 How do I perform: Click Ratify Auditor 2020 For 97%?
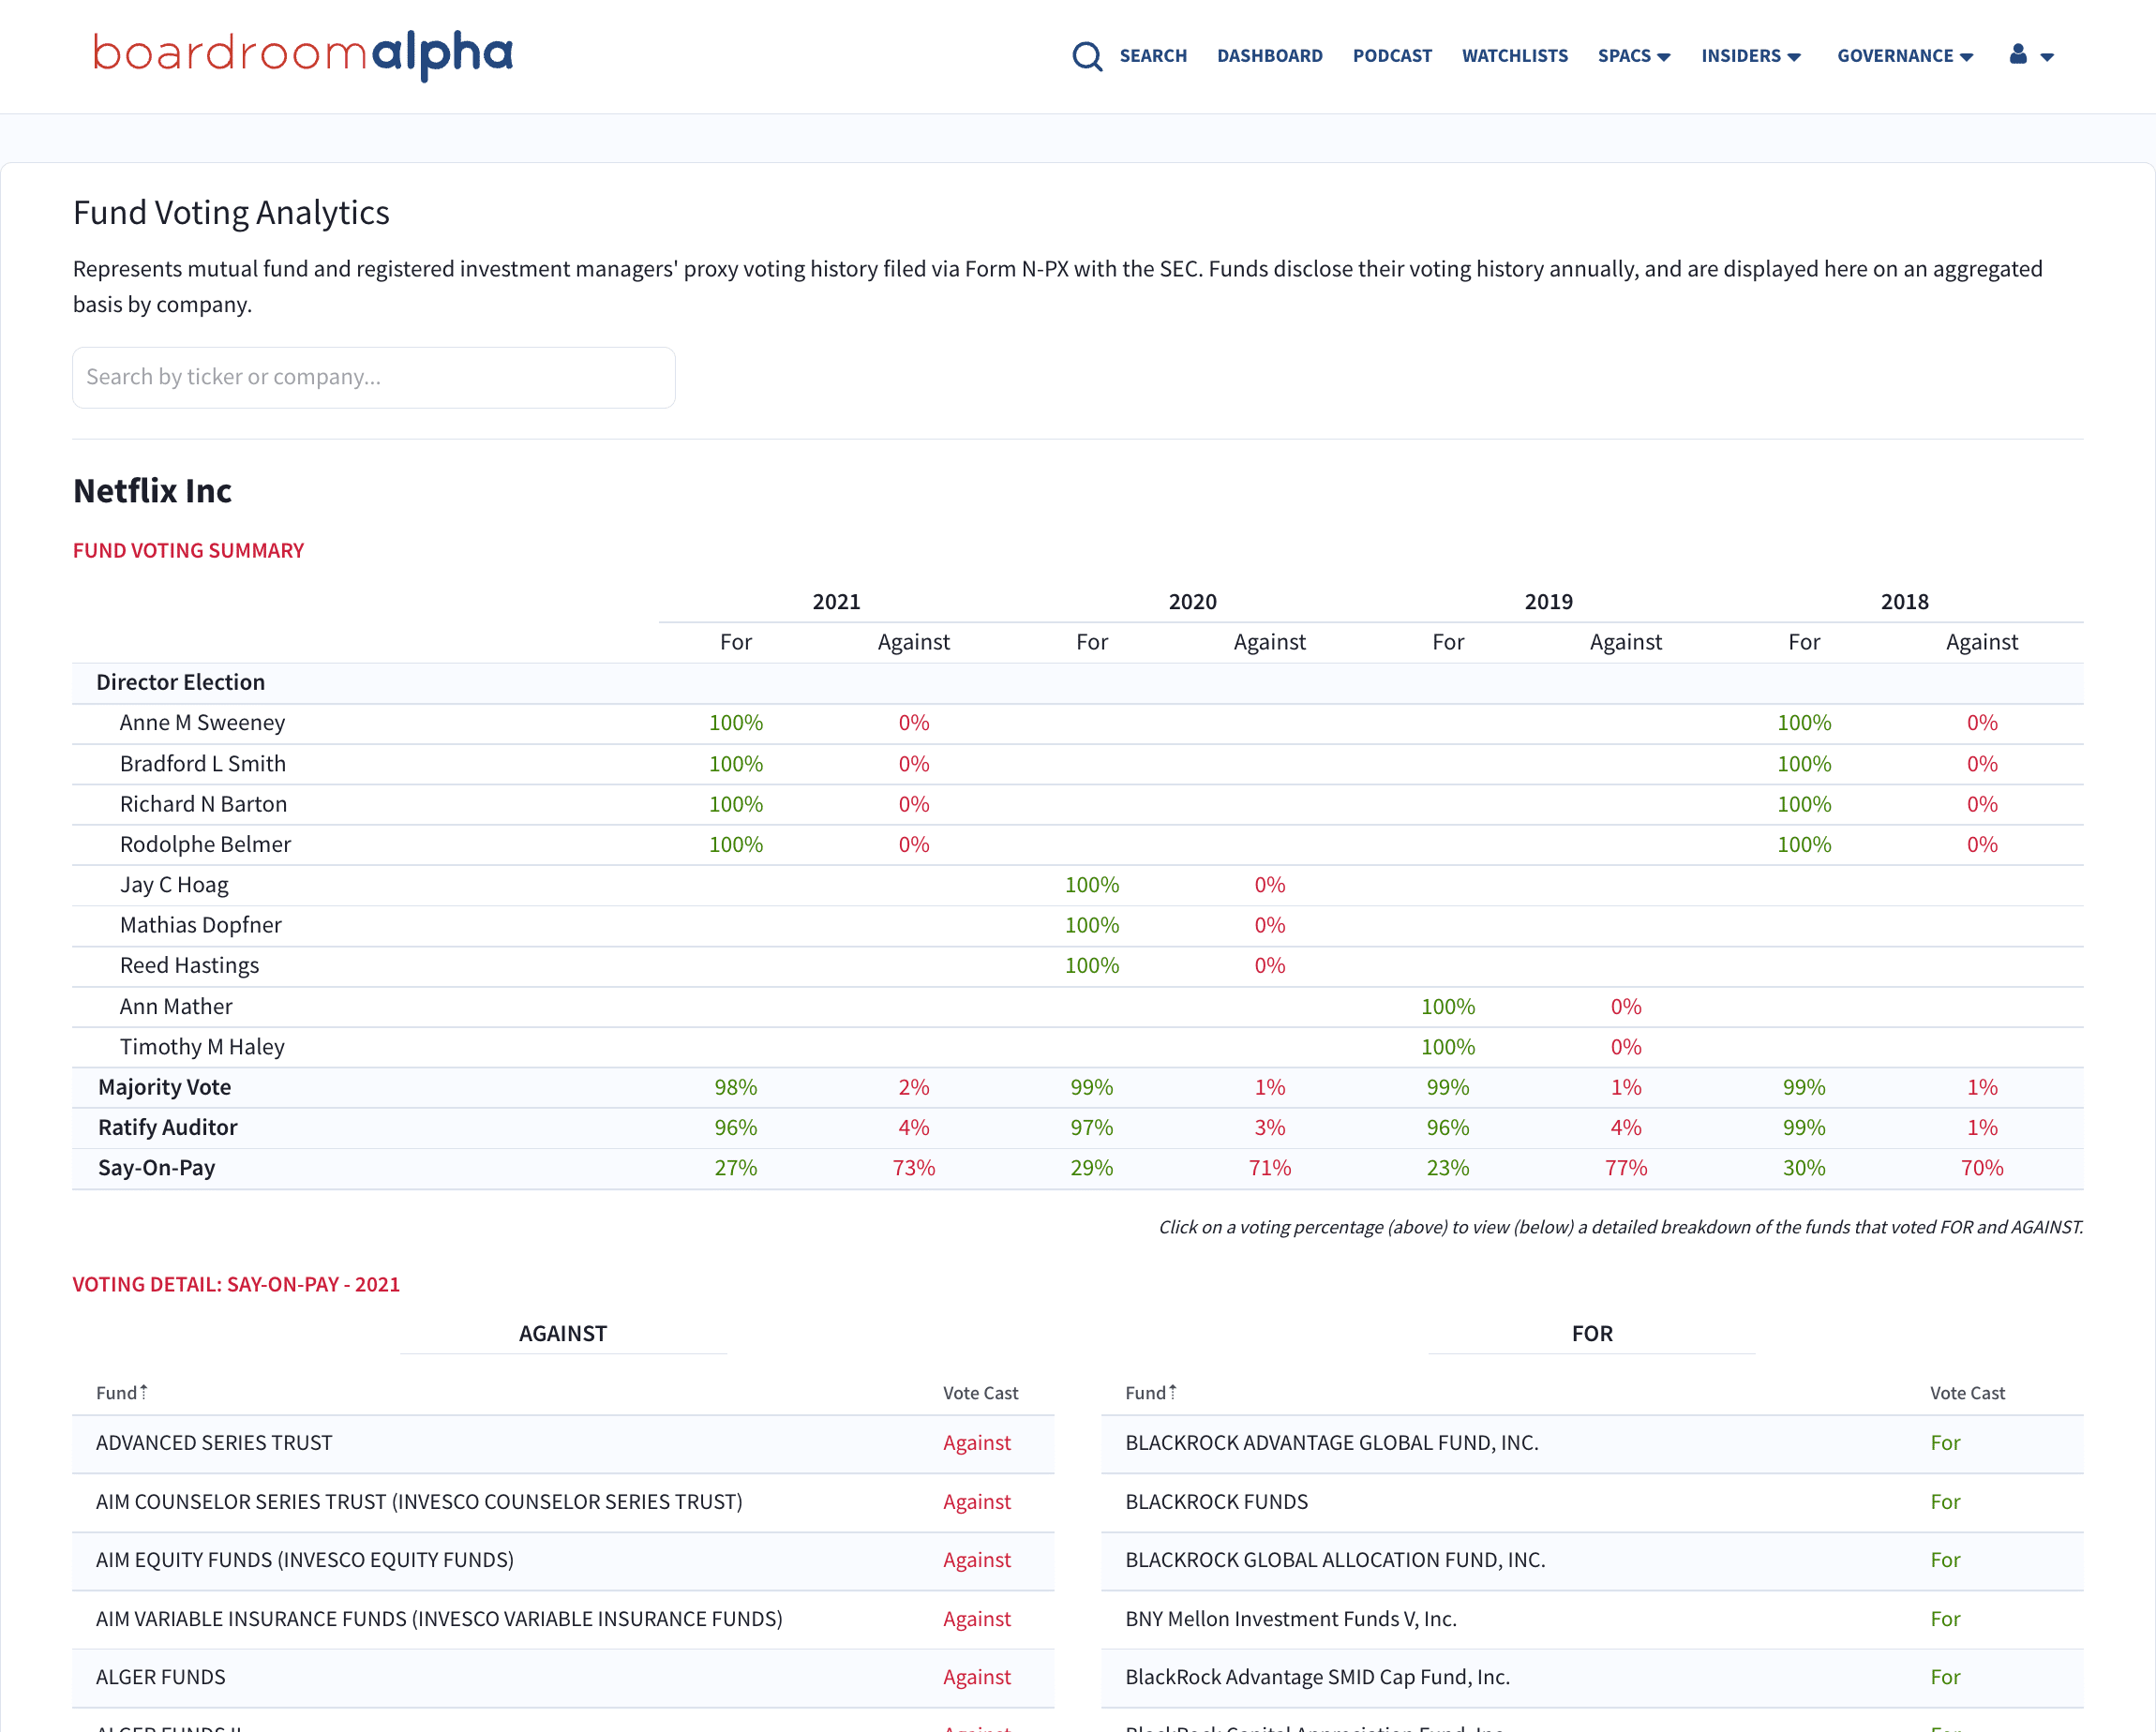click(1092, 1127)
